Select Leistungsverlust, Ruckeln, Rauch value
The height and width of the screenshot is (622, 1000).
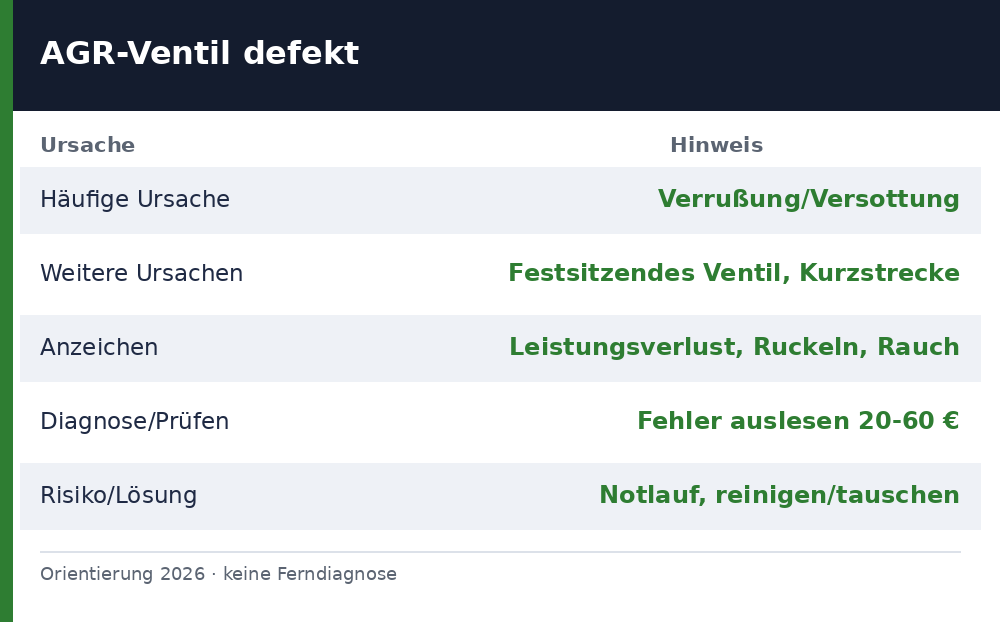click(x=734, y=347)
